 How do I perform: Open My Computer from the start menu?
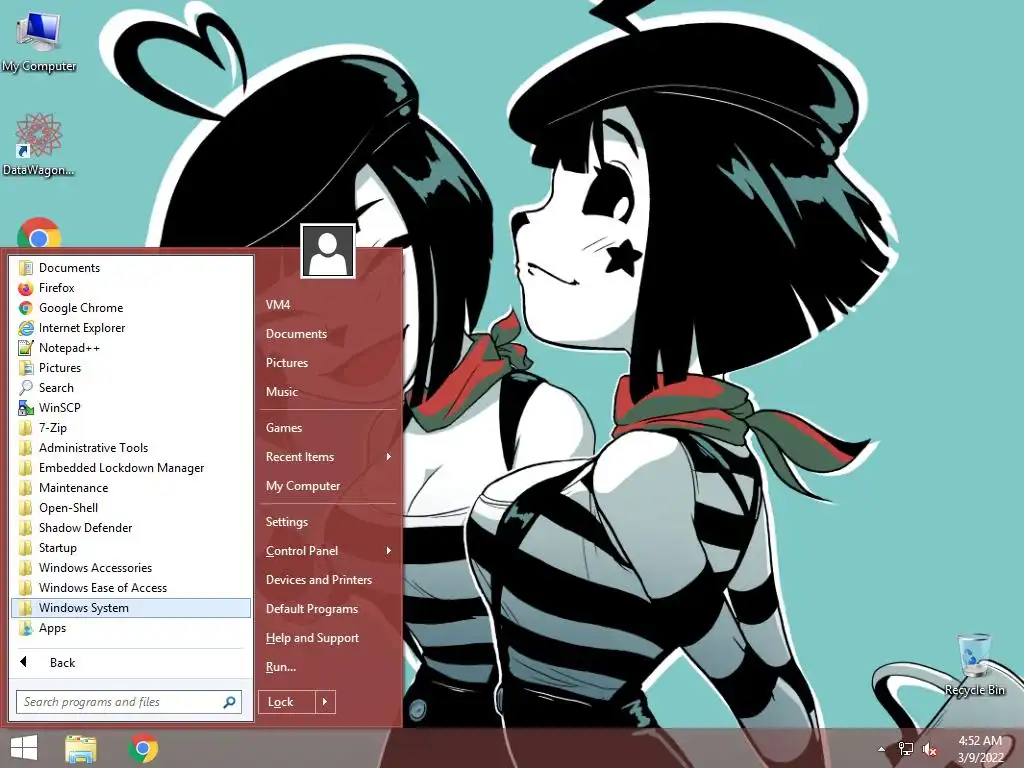(328, 486)
